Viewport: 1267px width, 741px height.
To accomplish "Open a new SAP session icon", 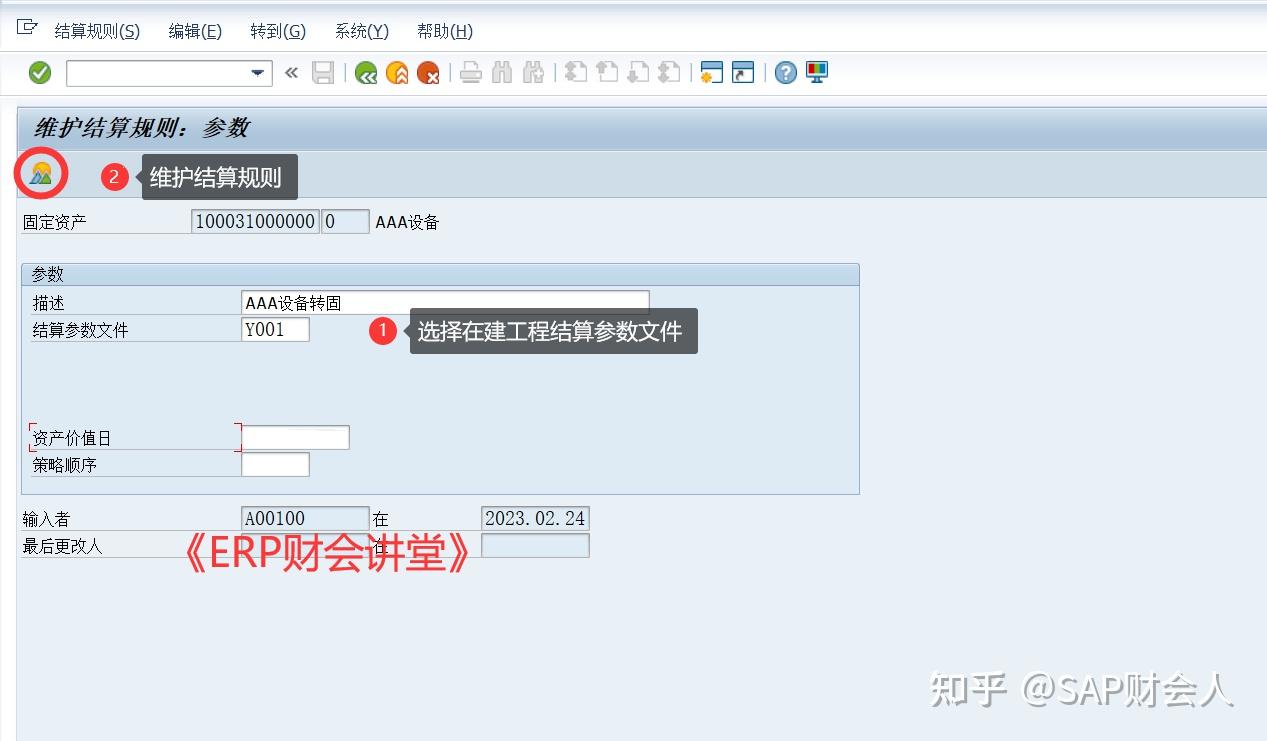I will [712, 72].
